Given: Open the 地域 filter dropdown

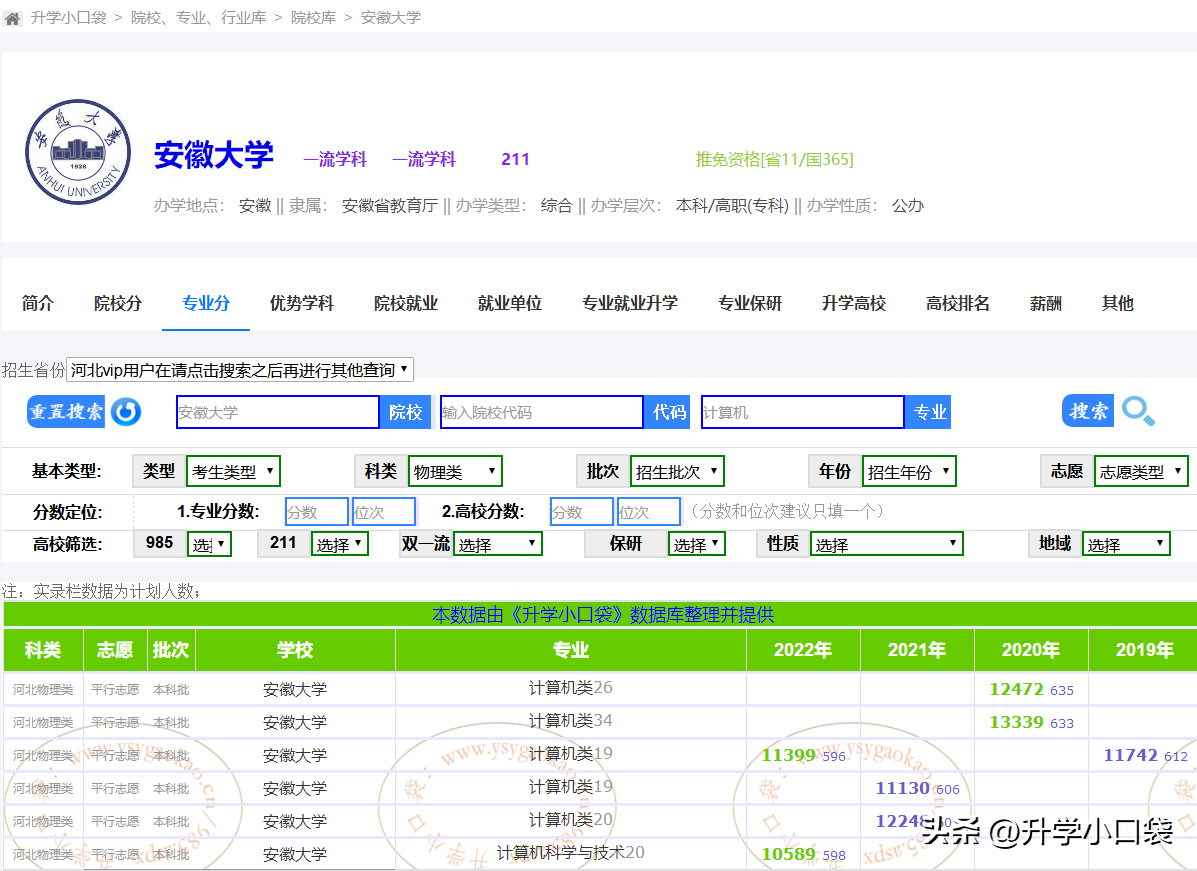Looking at the screenshot, I should [1126, 544].
